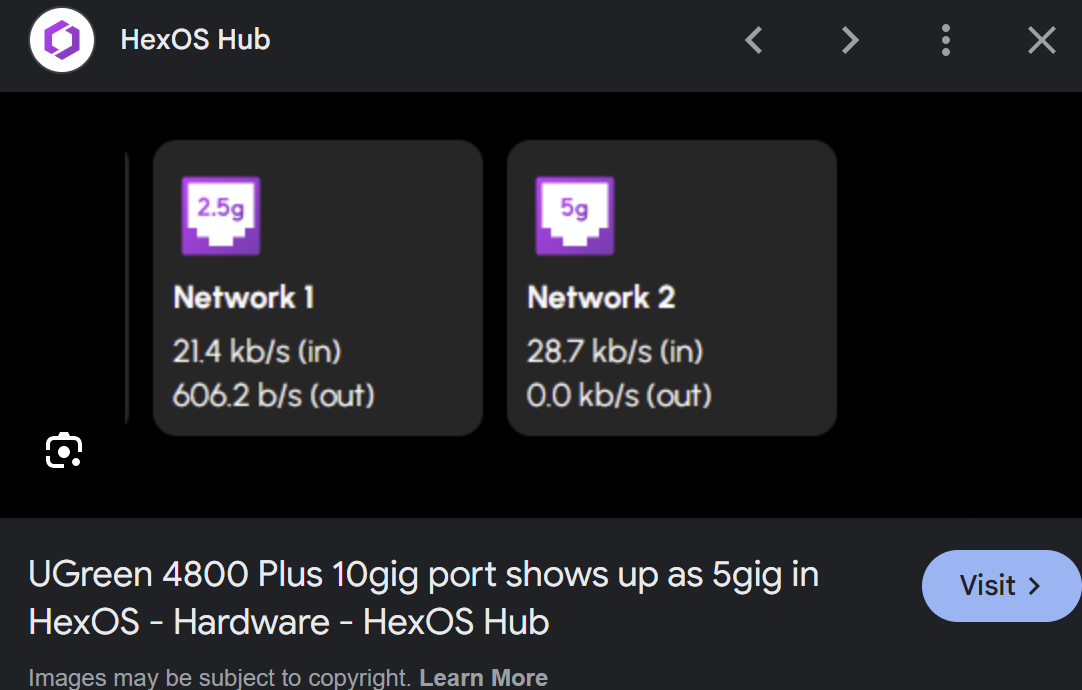Close the image preview panel

(x=1041, y=41)
